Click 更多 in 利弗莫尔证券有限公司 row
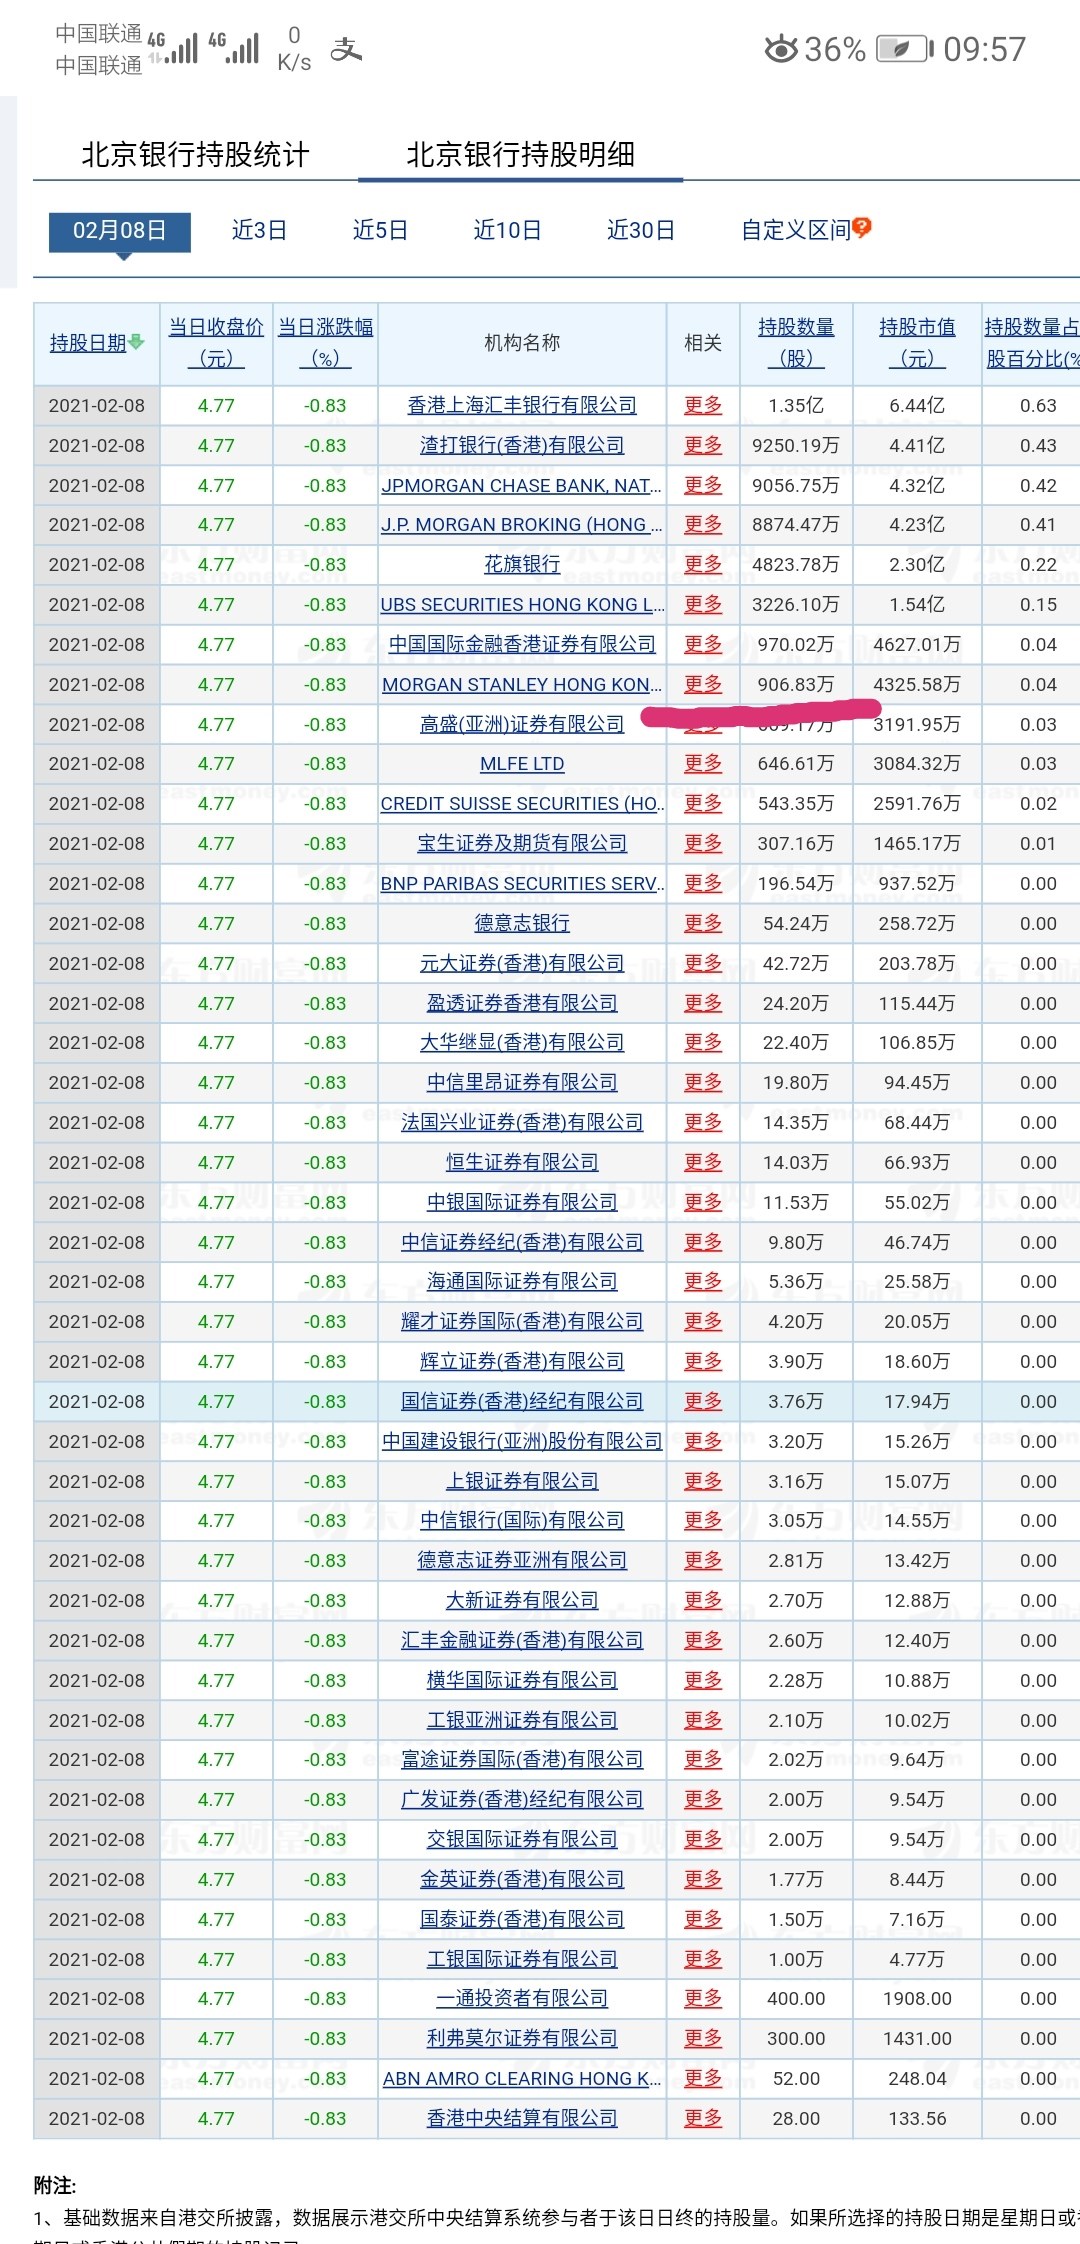 tap(703, 2039)
